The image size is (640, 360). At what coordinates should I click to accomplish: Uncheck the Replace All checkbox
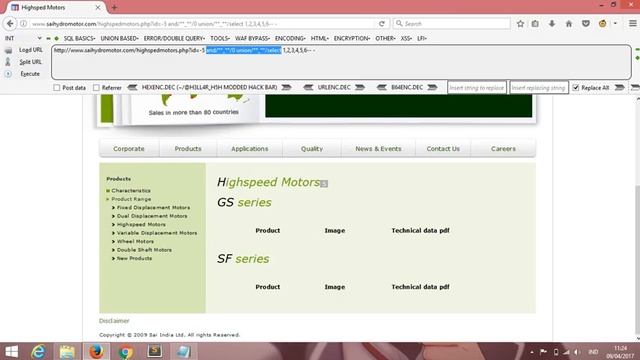pos(576,88)
